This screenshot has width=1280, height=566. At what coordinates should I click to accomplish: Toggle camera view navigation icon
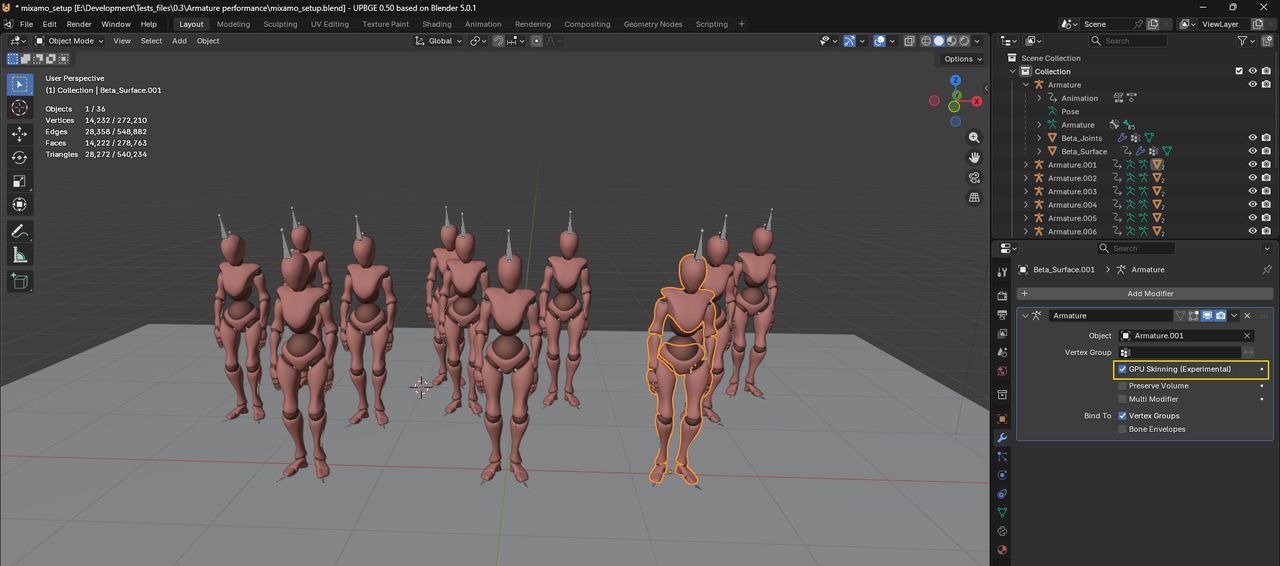coord(974,178)
